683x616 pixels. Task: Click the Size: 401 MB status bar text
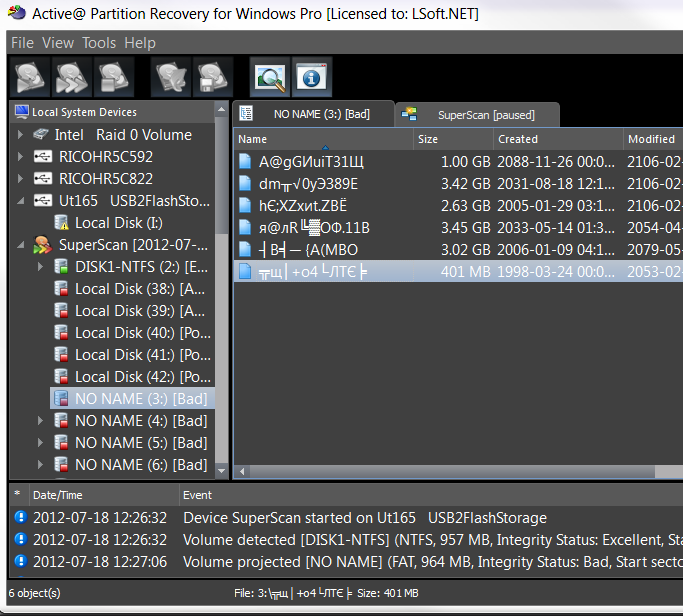[388, 593]
